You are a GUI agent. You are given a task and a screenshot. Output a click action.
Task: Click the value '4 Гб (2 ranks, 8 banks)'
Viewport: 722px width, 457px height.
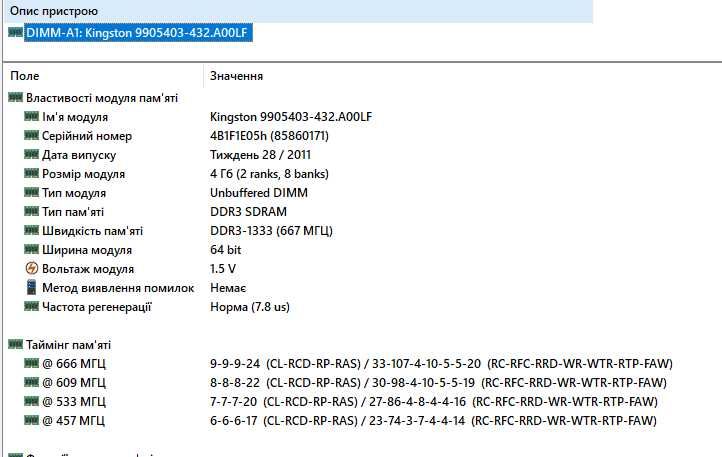point(269,174)
